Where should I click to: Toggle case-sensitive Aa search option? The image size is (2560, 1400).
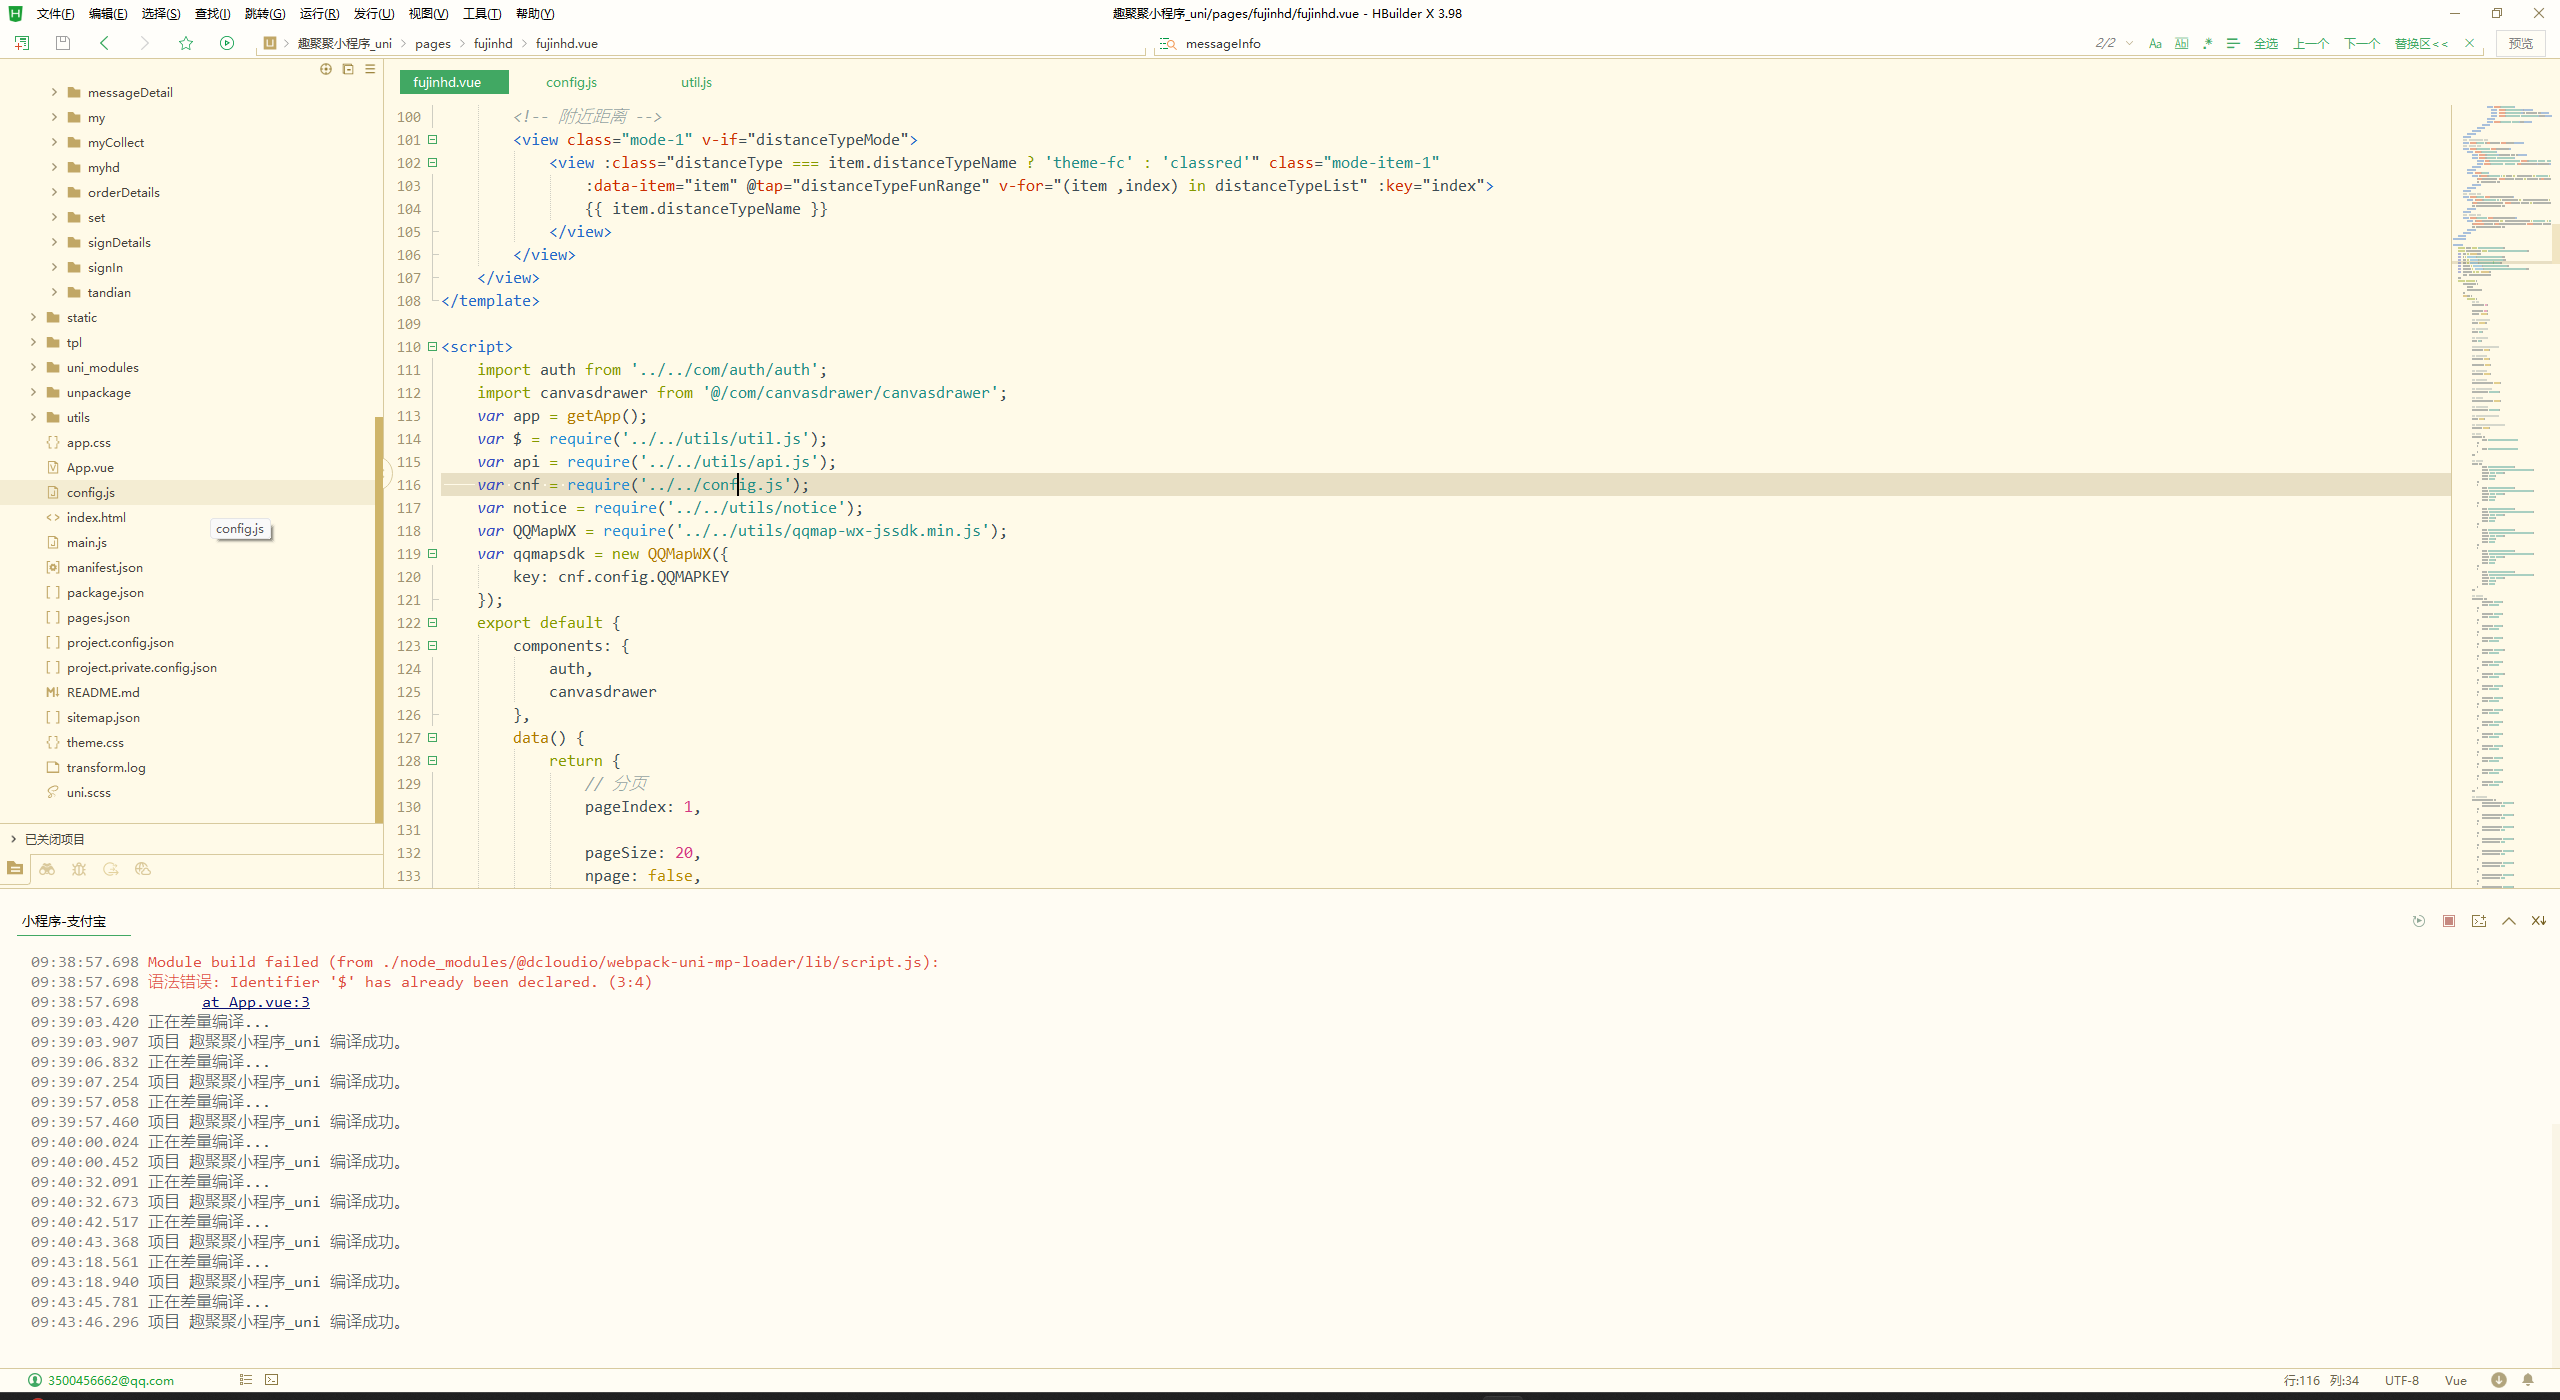pos(2155,43)
